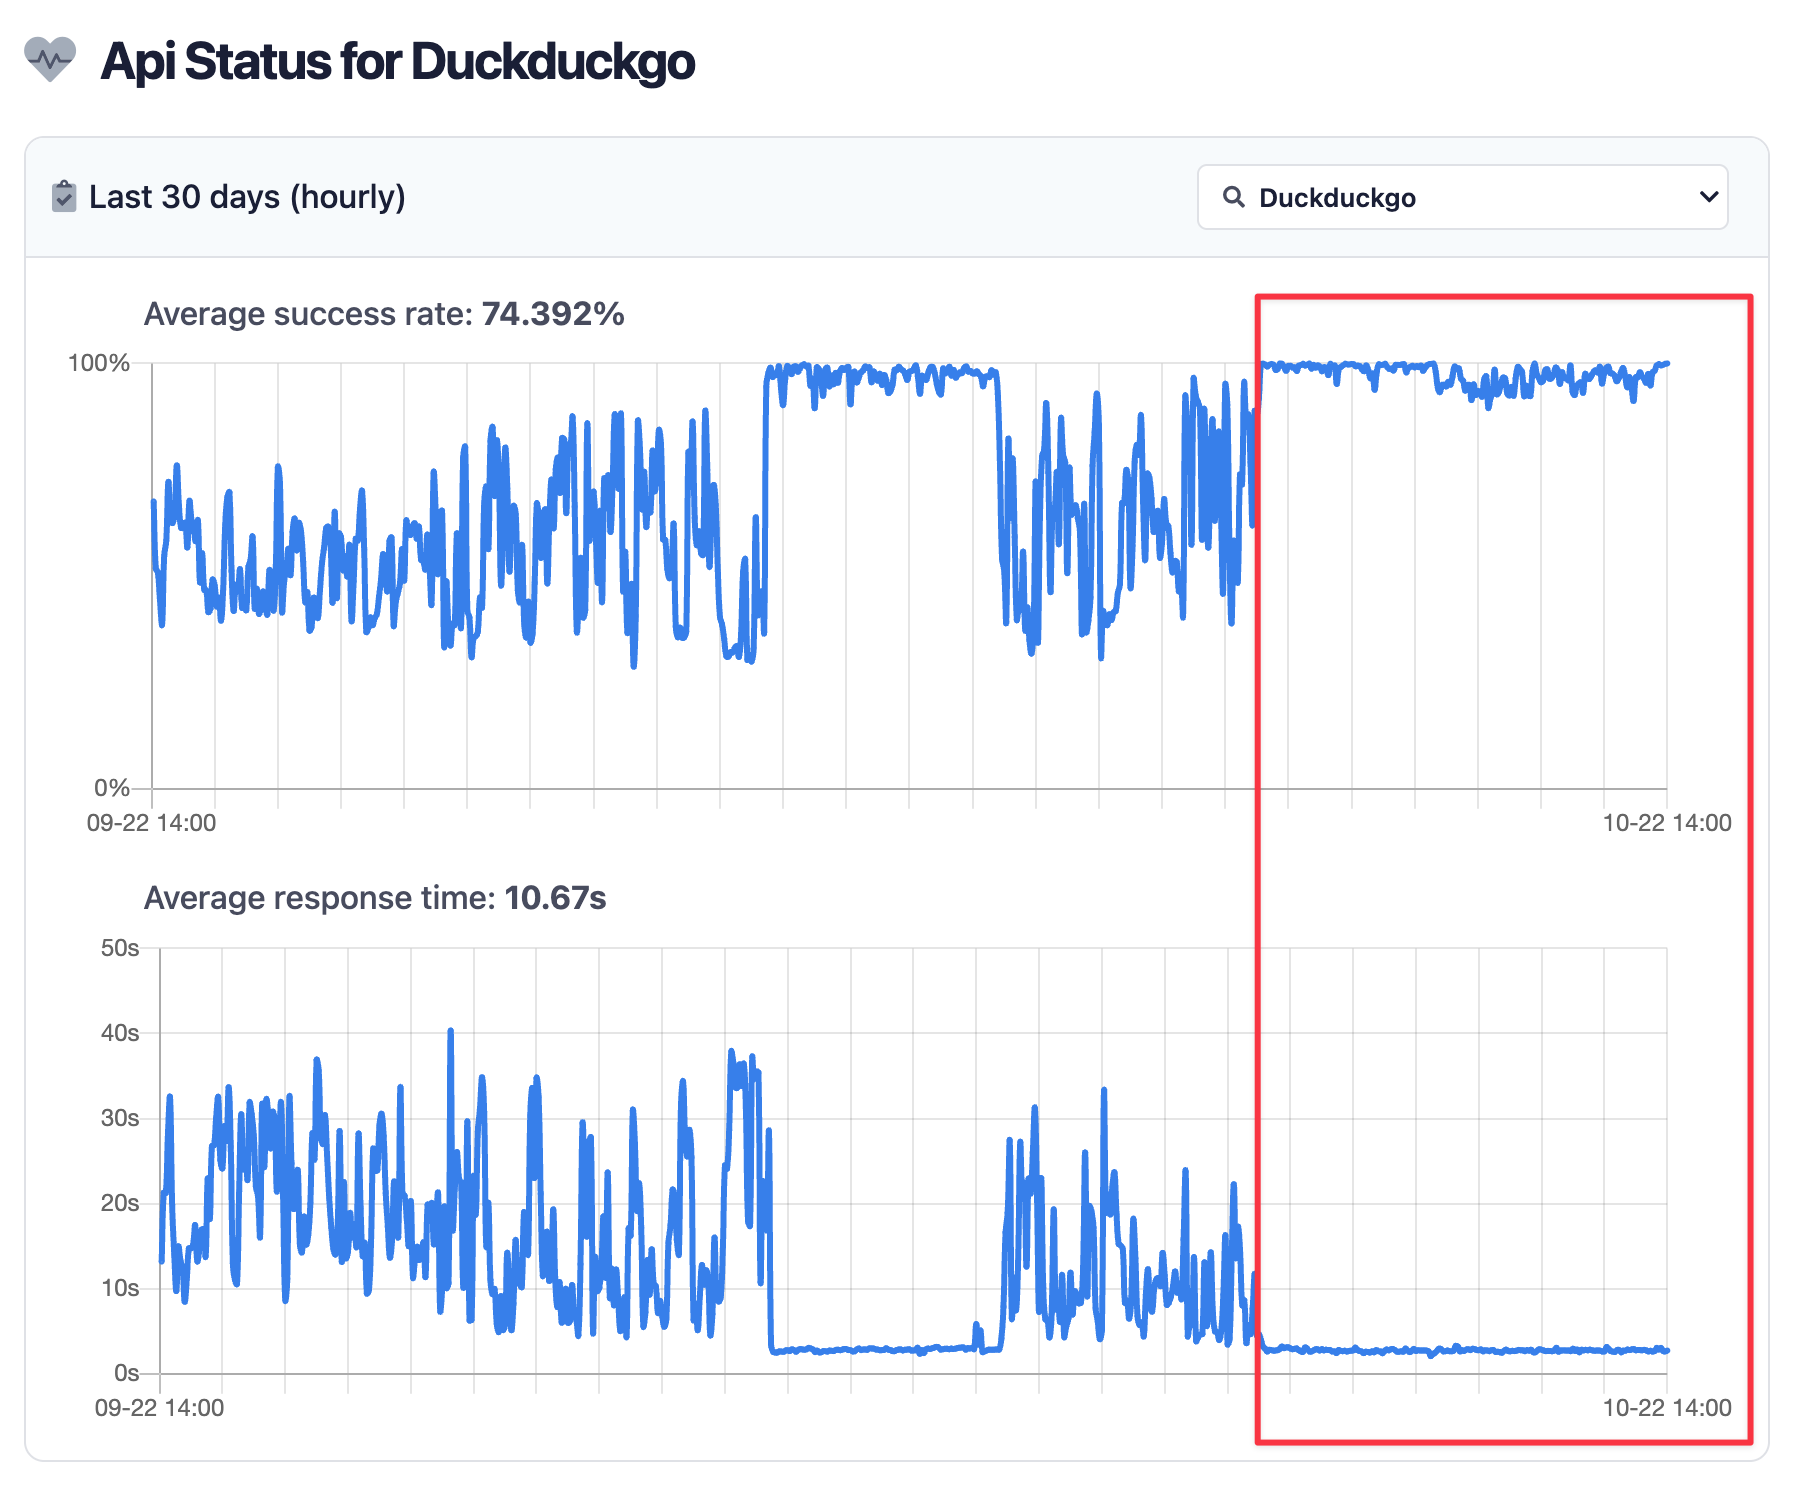Image resolution: width=1798 pixels, height=1488 pixels.
Task: Click the 50s label on response time axis
Action: [120, 948]
